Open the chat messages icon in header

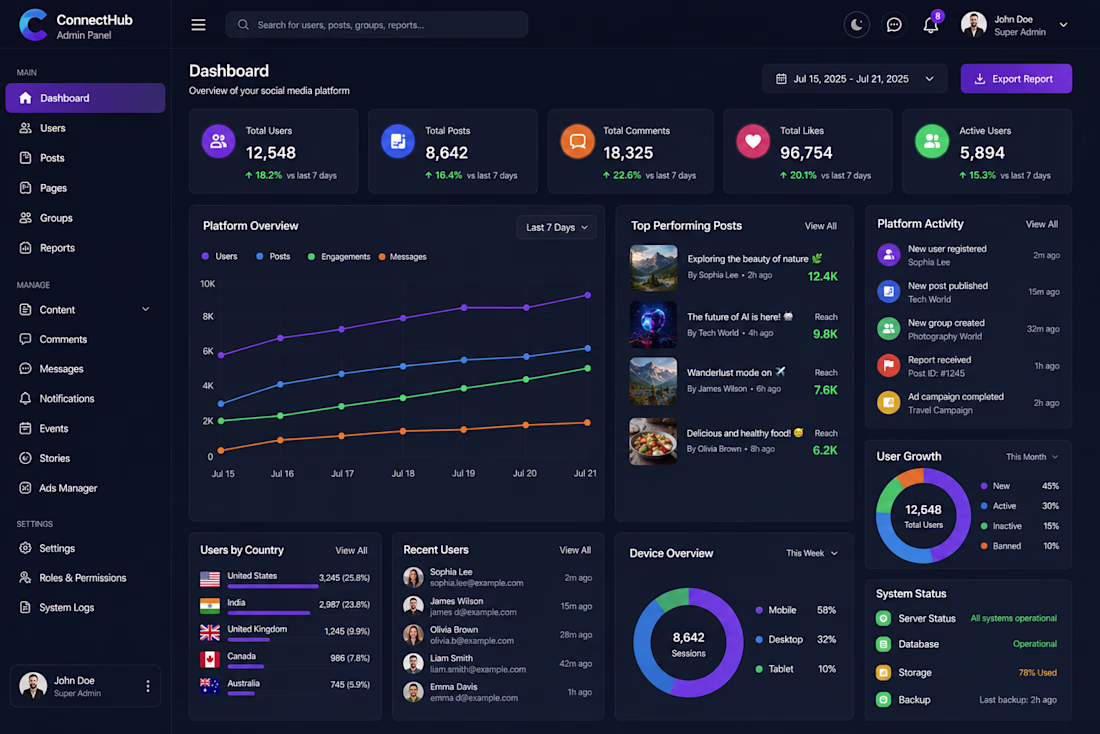(894, 25)
